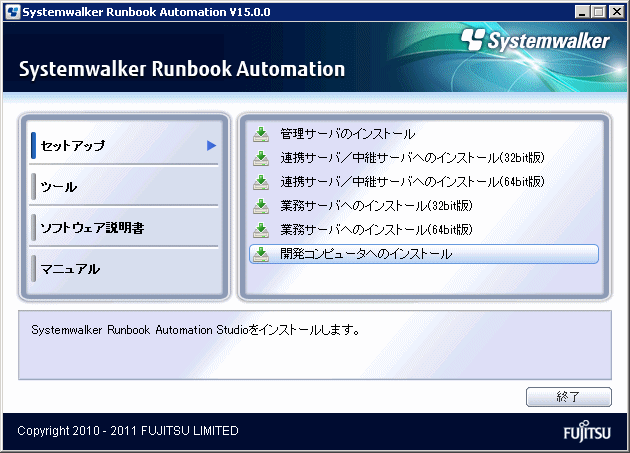Click the description text about Studio installation
The image size is (630, 453).
click(x=195, y=330)
